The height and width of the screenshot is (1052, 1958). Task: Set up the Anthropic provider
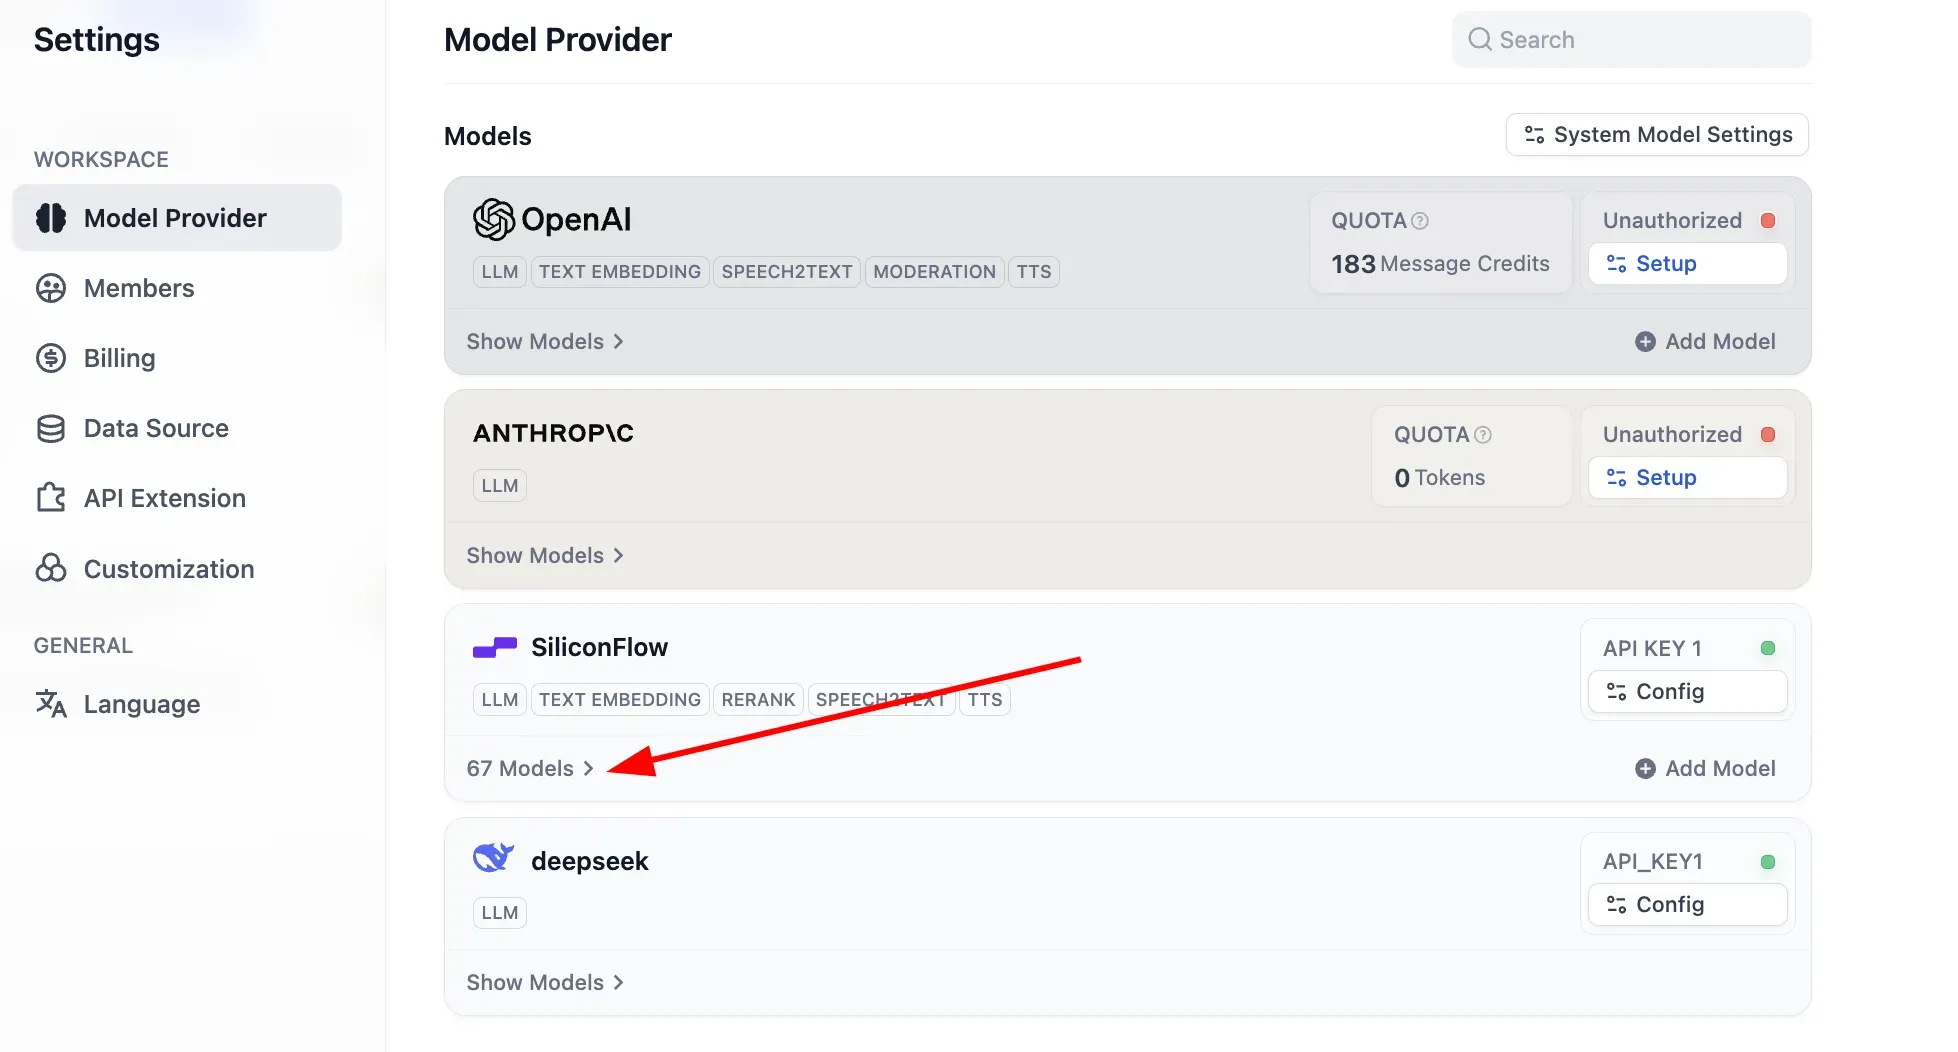(x=1687, y=478)
